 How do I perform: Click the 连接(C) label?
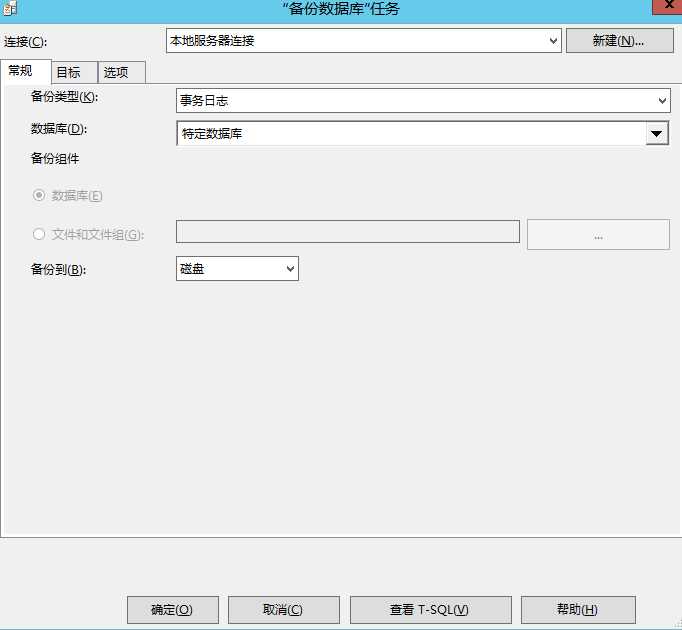point(25,42)
